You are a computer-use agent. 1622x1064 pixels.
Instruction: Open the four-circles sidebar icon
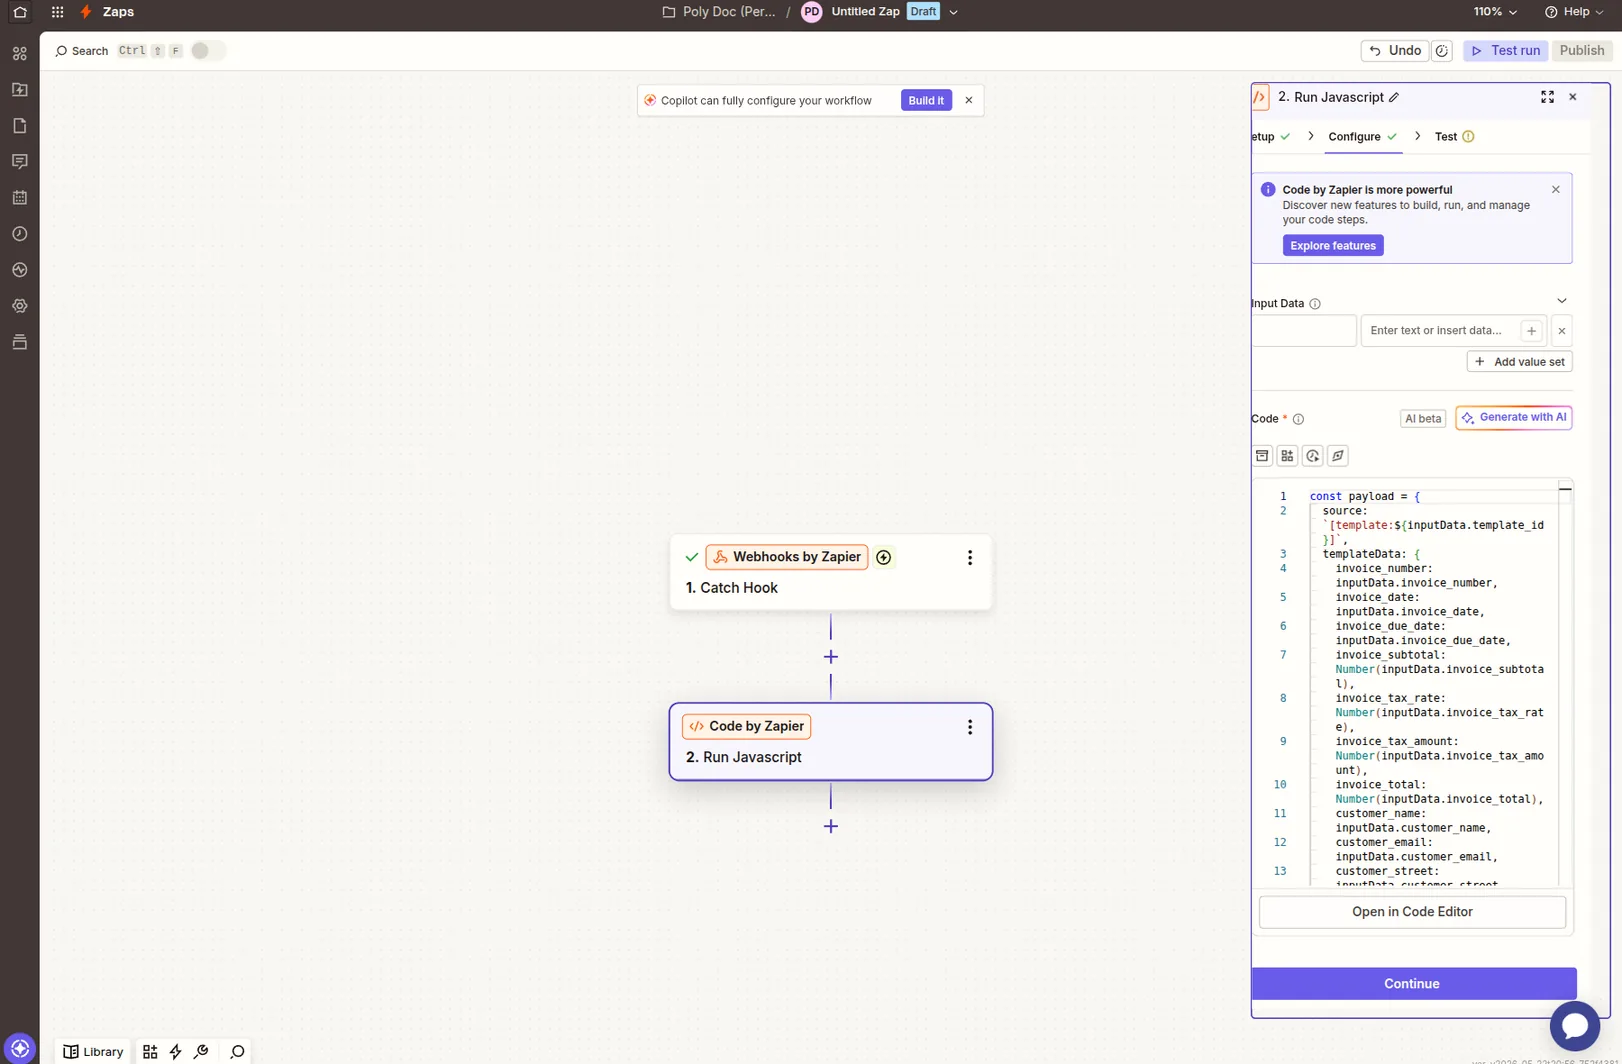(x=20, y=54)
